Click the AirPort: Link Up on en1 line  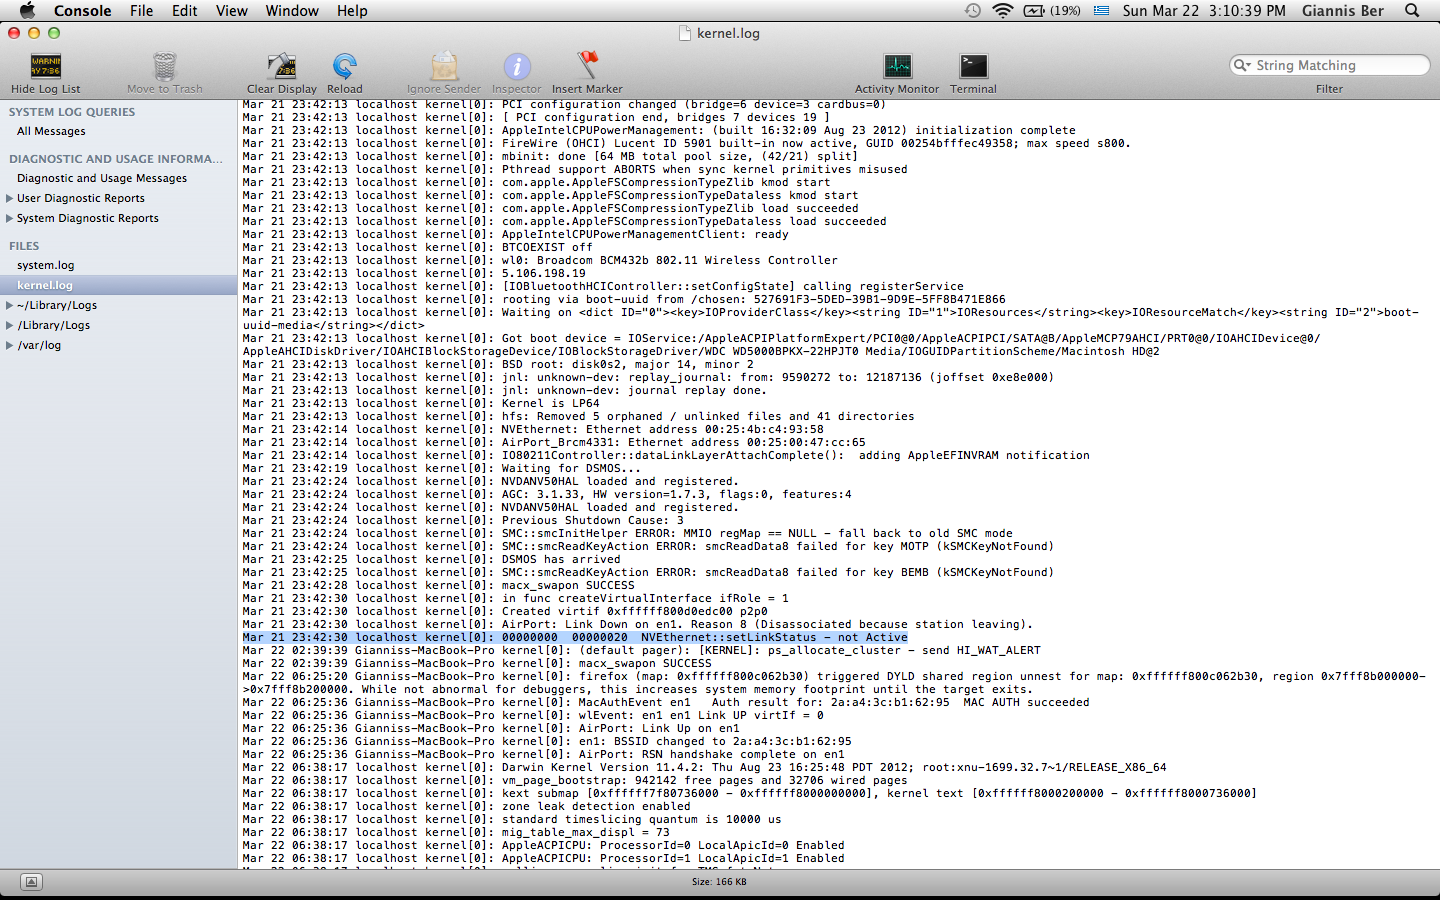point(491,728)
